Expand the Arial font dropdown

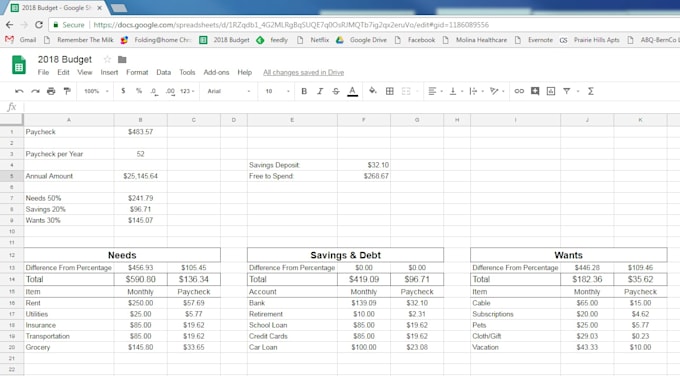coord(229,91)
